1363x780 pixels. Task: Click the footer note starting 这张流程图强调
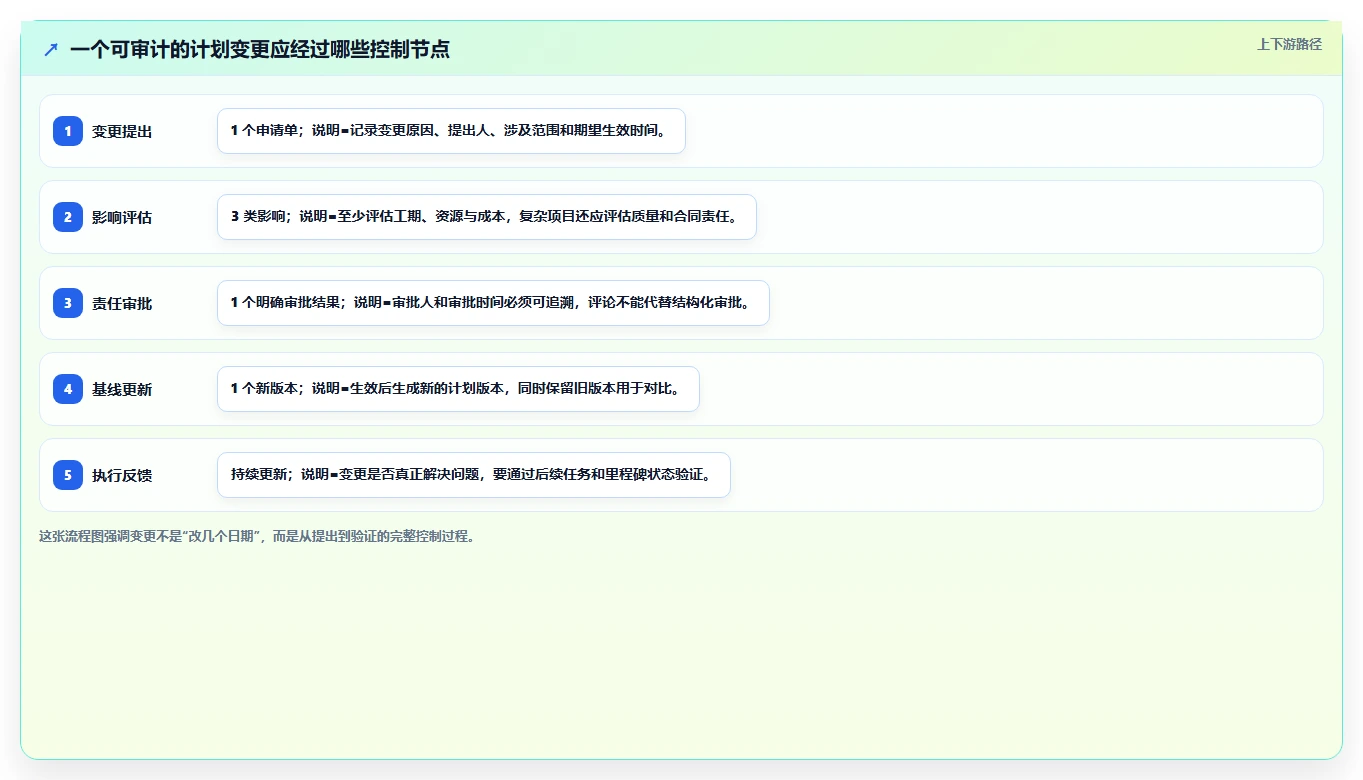coord(258,536)
